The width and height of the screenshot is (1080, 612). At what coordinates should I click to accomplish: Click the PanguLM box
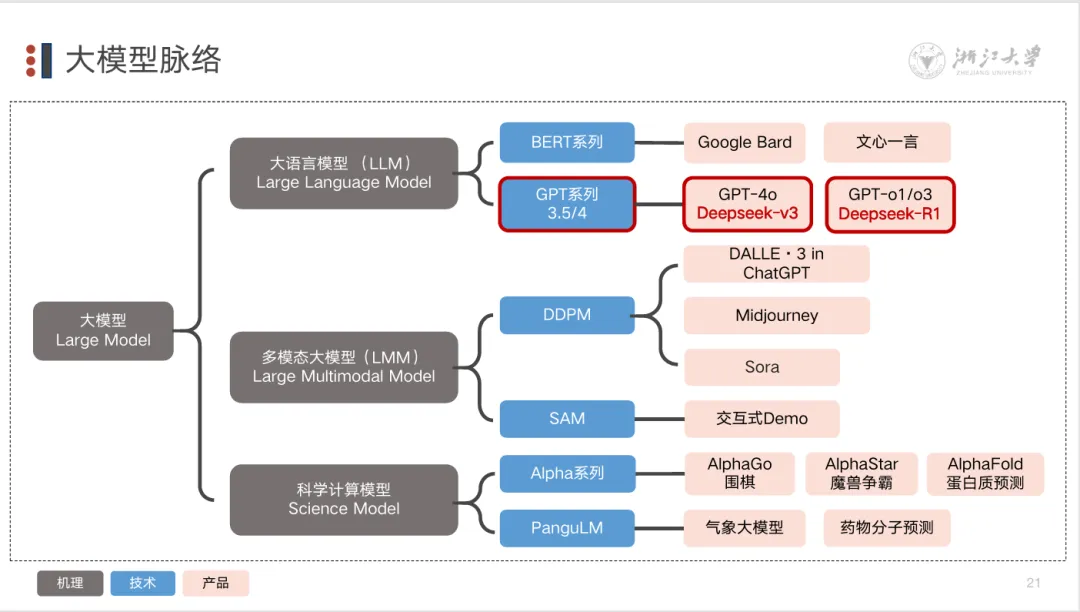pyautogui.click(x=567, y=528)
